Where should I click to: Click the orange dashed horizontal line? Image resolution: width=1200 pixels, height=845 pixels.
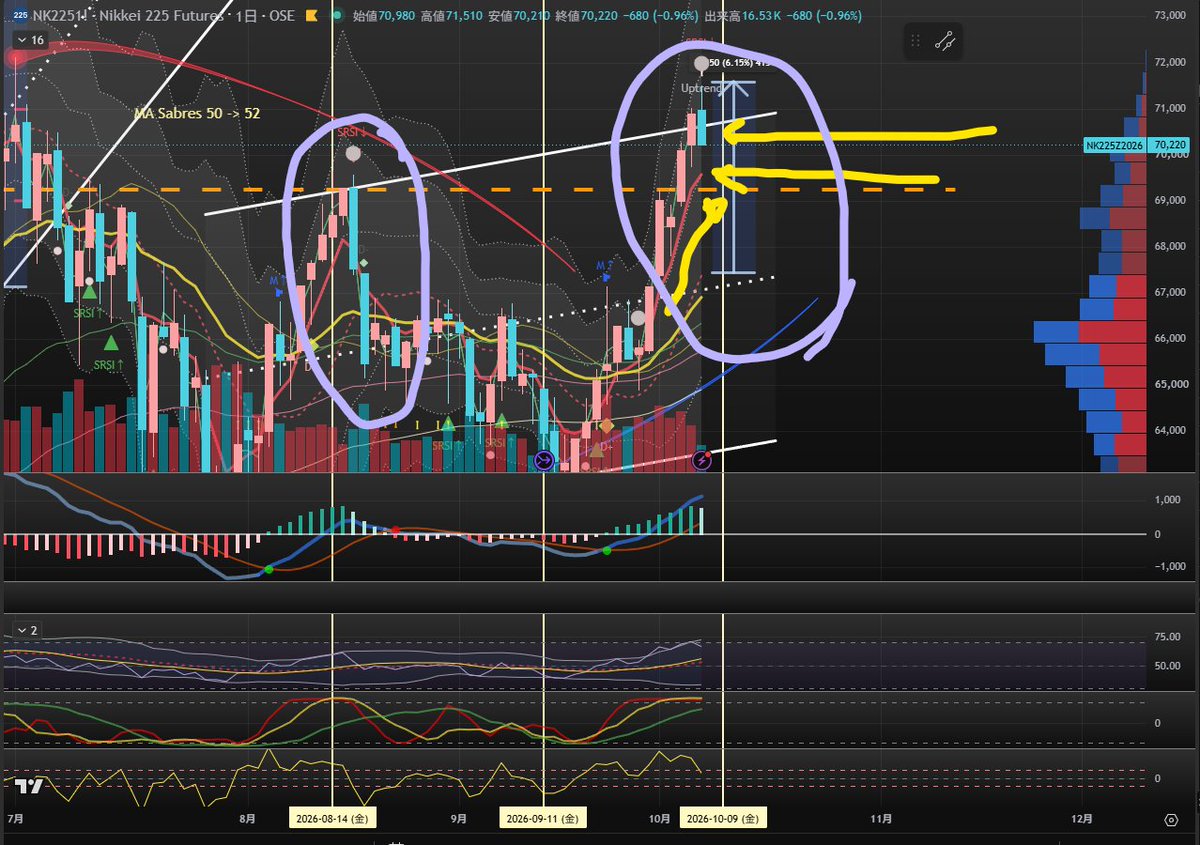tap(480, 189)
